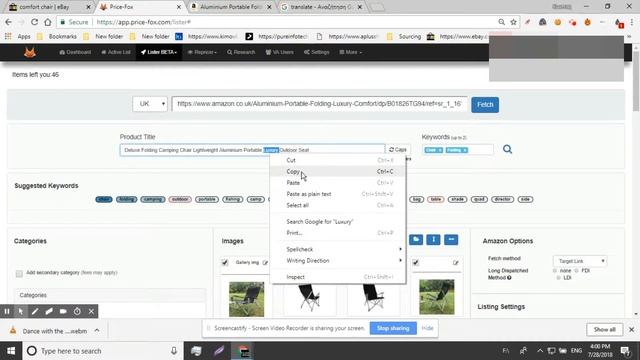Click the Screencastify timer icon
This screenshot has width=640, height=360.
click(x=77, y=311)
